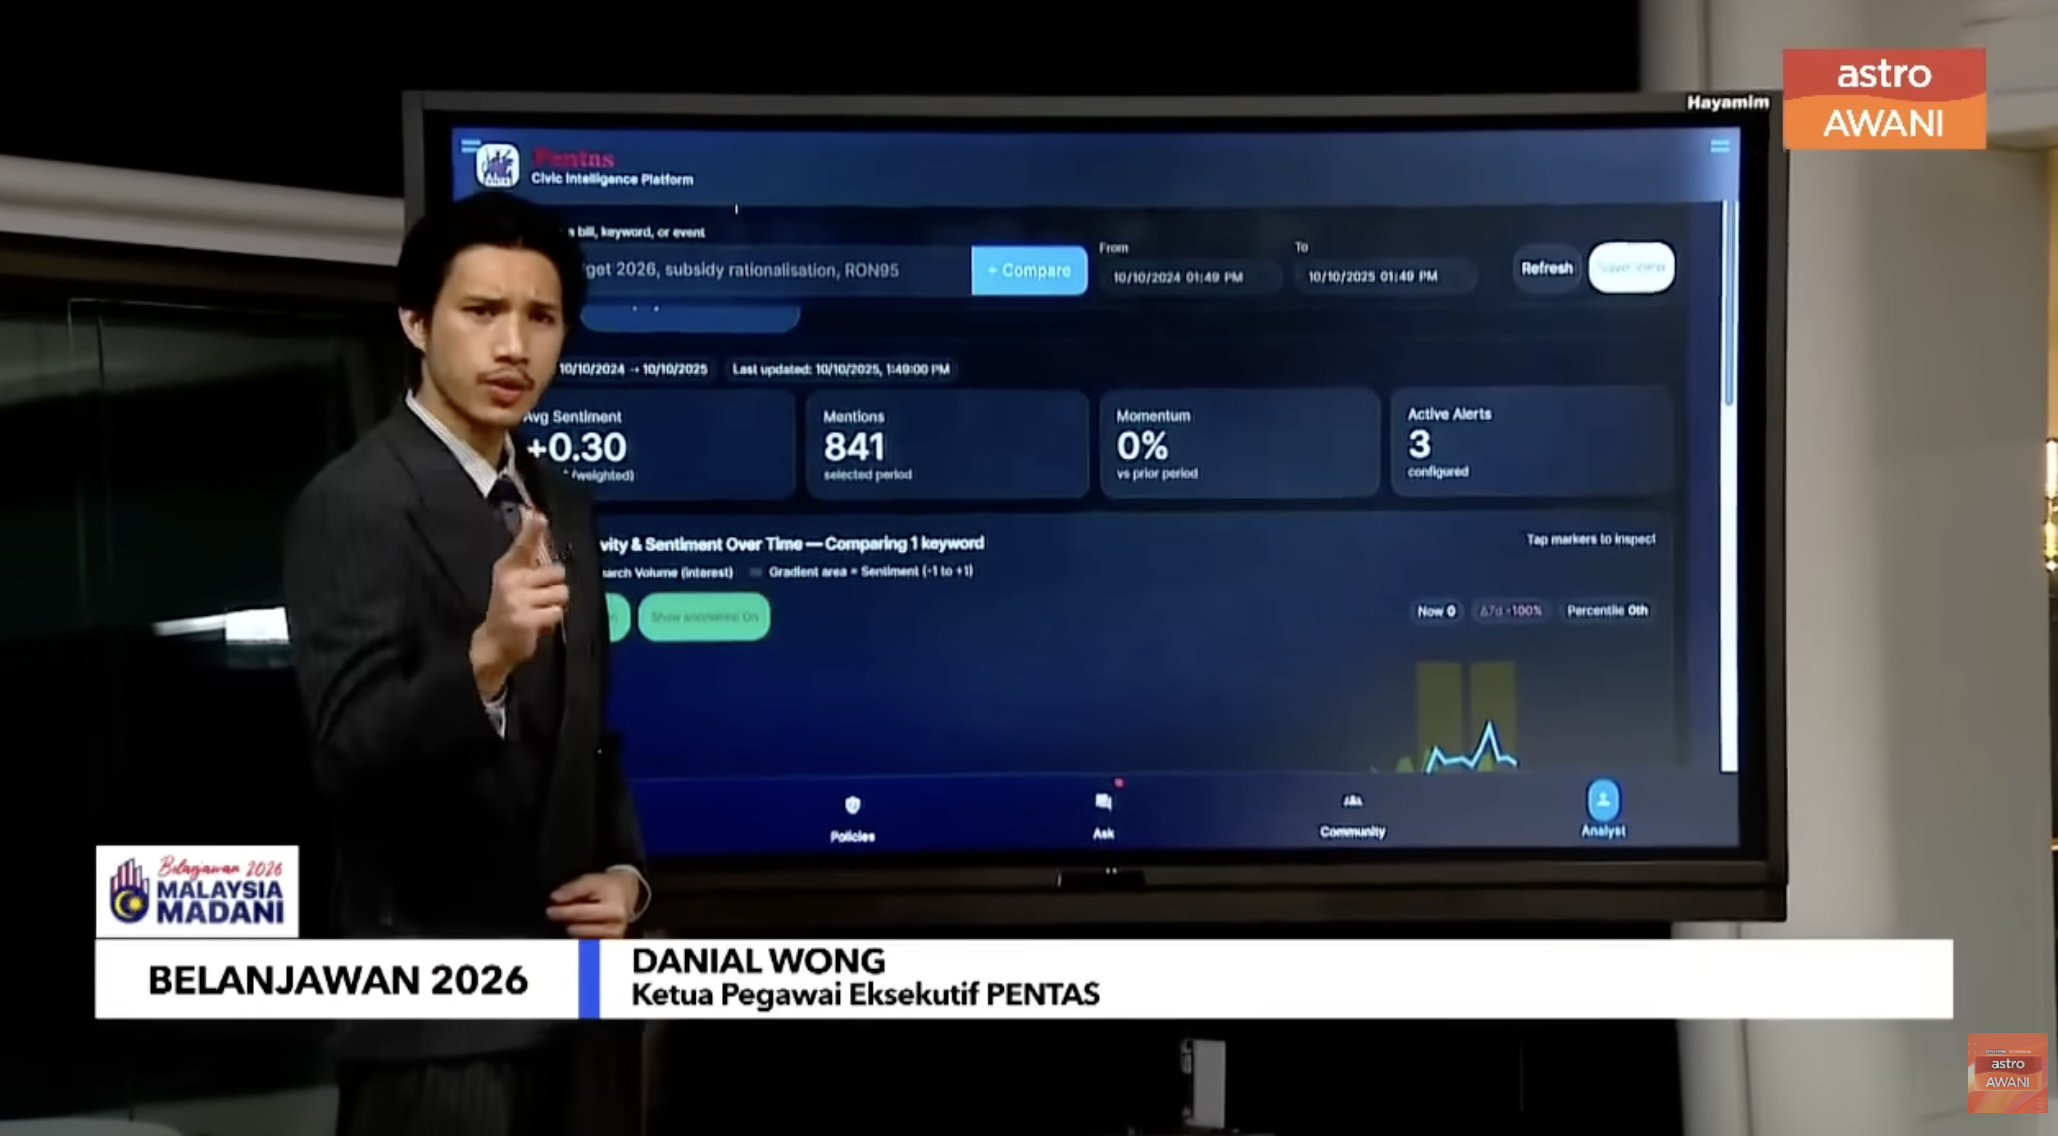The image size is (2058, 1136).
Task: Open the Active Alerts card showing 3
Action: [1531, 441]
